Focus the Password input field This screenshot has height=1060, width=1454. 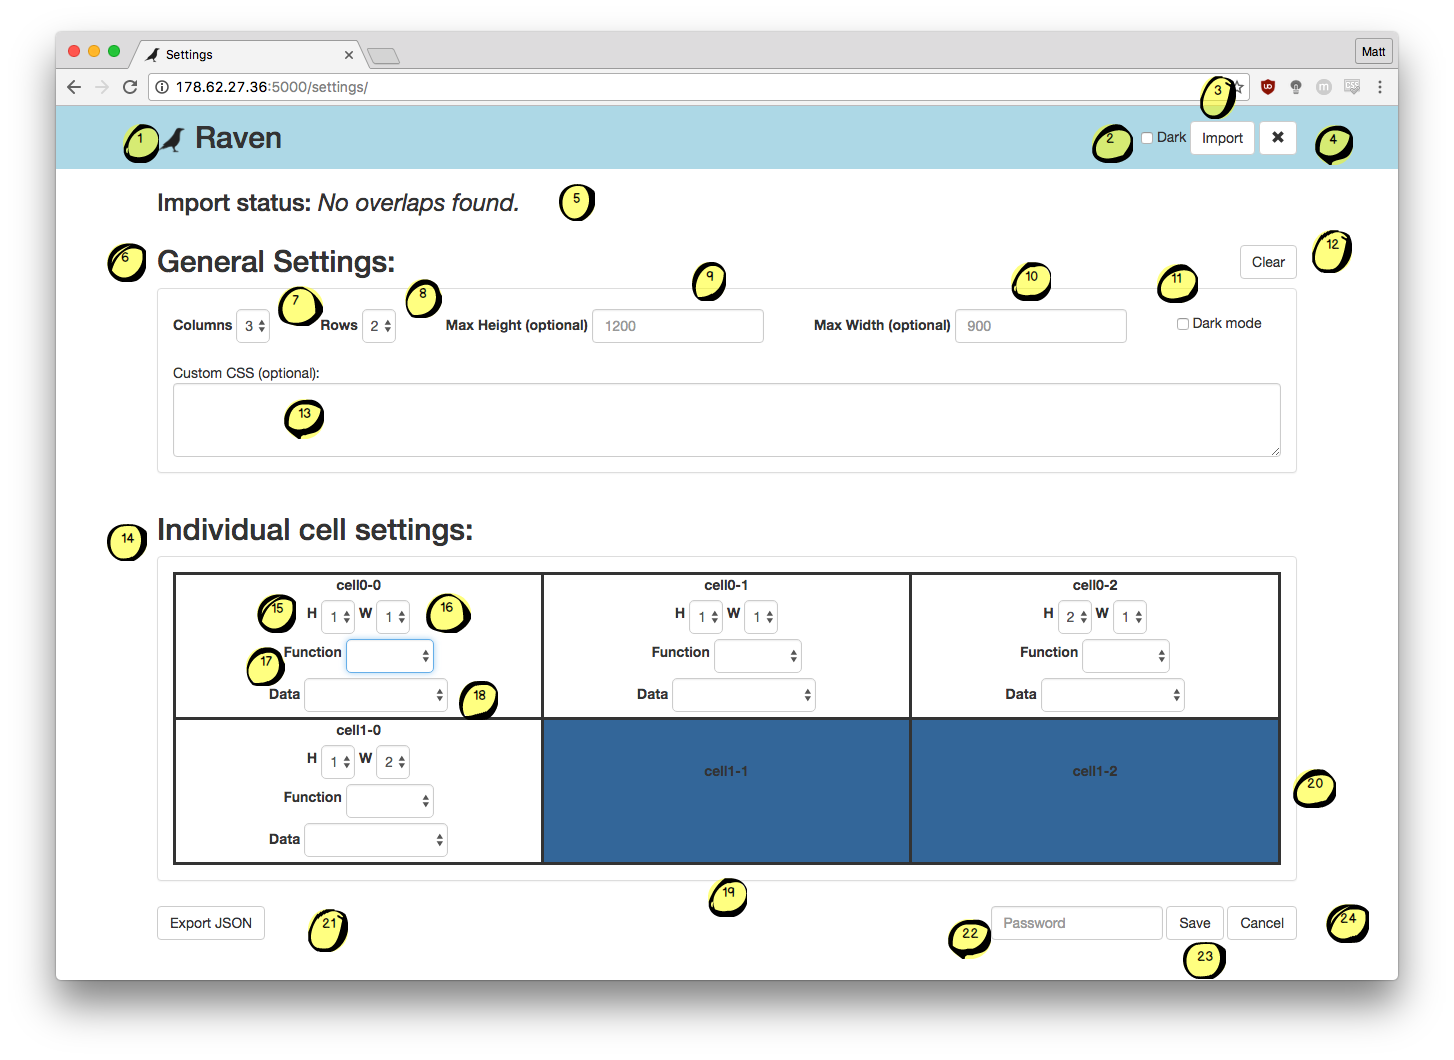coord(1077,923)
